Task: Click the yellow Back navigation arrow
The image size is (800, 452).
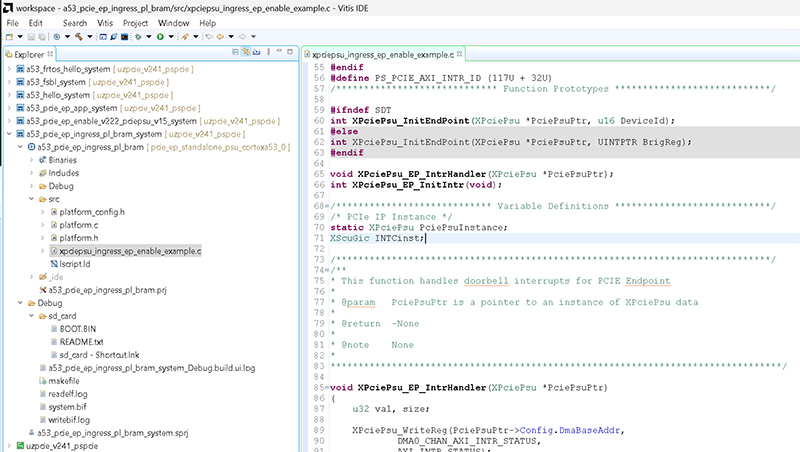Action: [220, 37]
